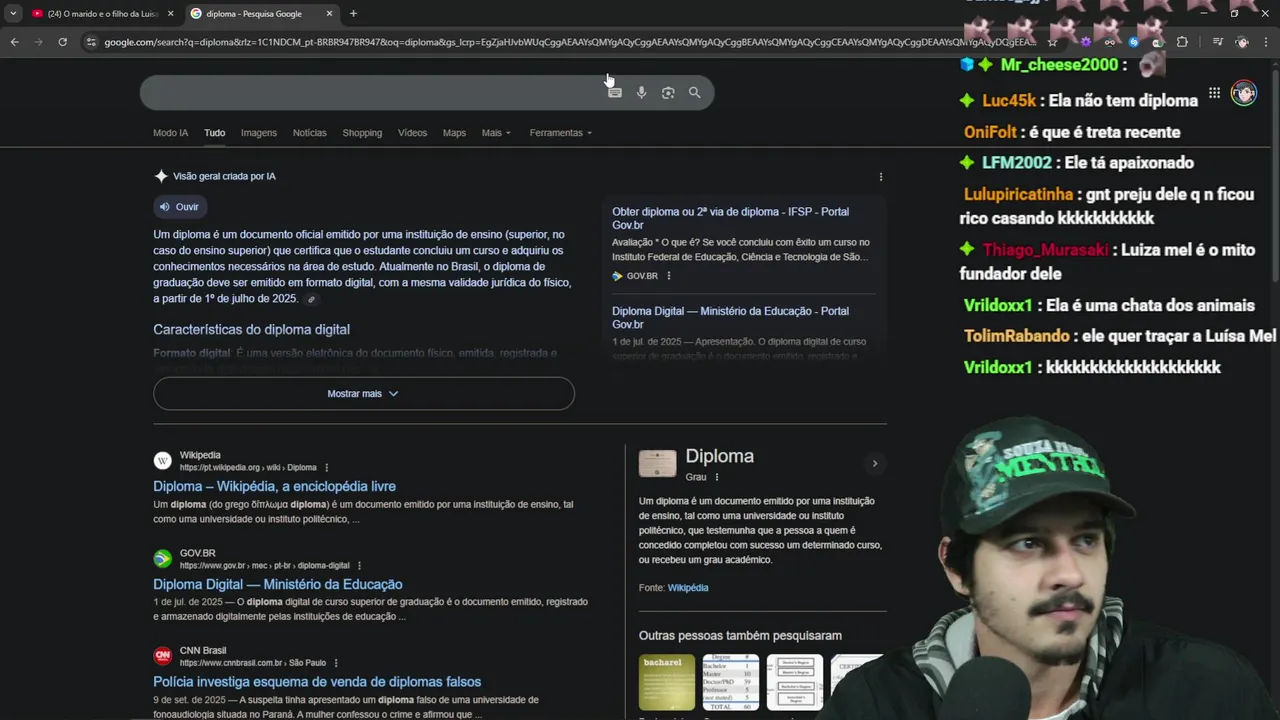Viewport: 1280px width, 720px height.
Task: Open the Google apps grid icon
Action: (x=1214, y=93)
